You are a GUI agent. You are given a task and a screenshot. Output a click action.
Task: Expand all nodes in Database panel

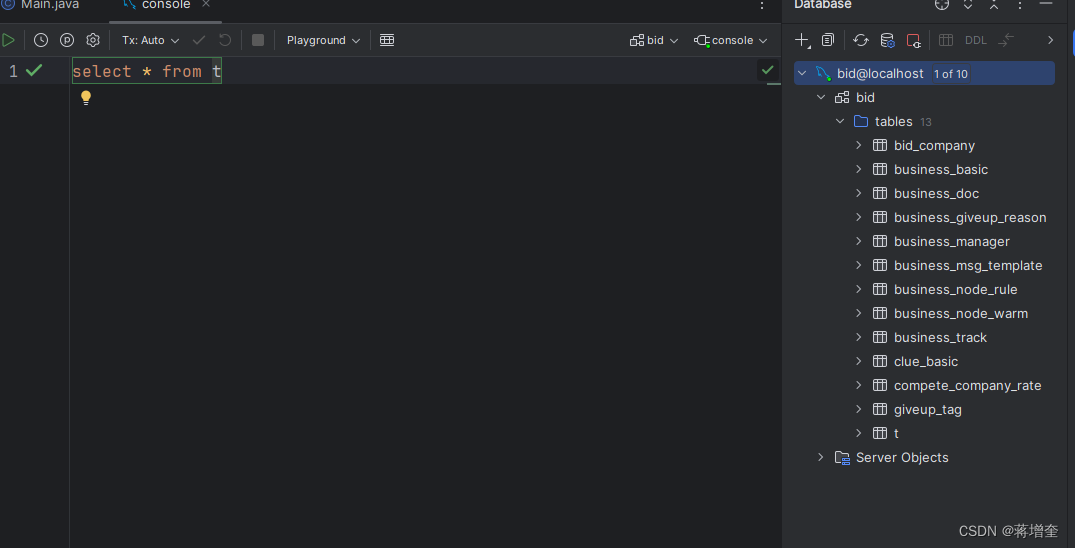tap(968, 4)
